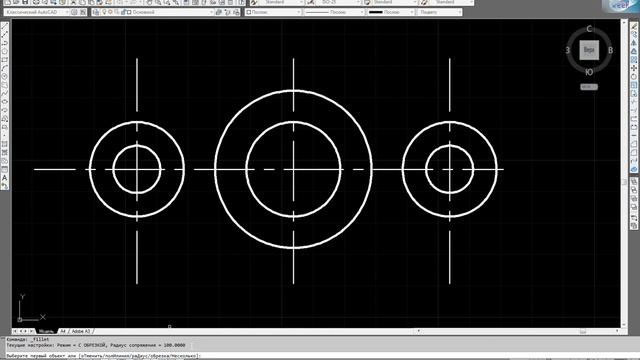Select the Ellipse draw tool
The width and height of the screenshot is (640, 360).
tap(4, 102)
